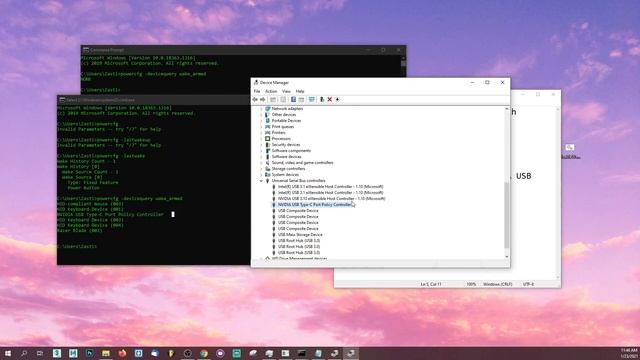Open the File menu in Device Manager
This screenshot has width=640, height=360.
click(x=257, y=91)
